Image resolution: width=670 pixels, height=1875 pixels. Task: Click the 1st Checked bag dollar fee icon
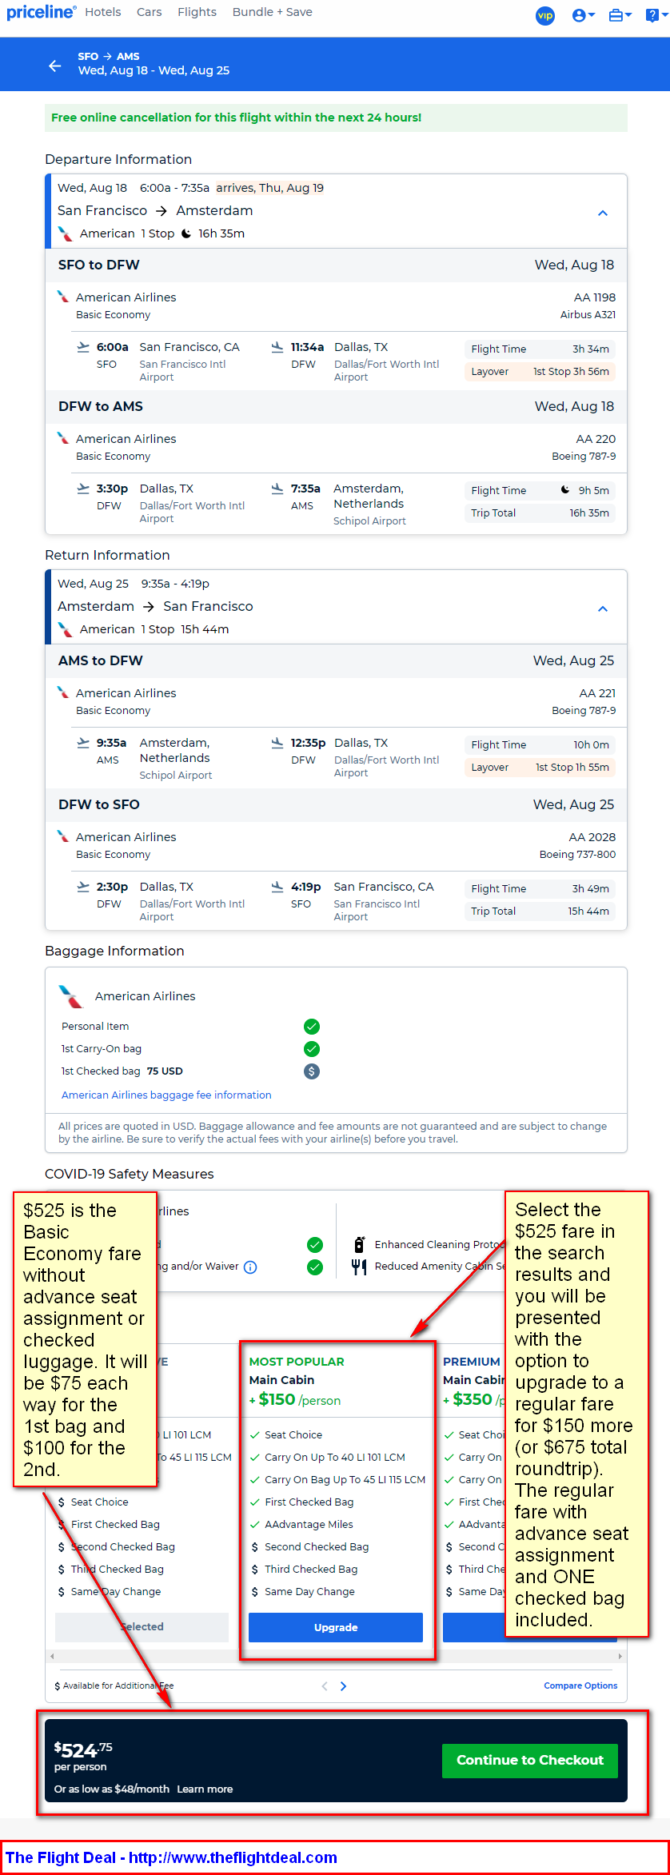coord(312,1071)
